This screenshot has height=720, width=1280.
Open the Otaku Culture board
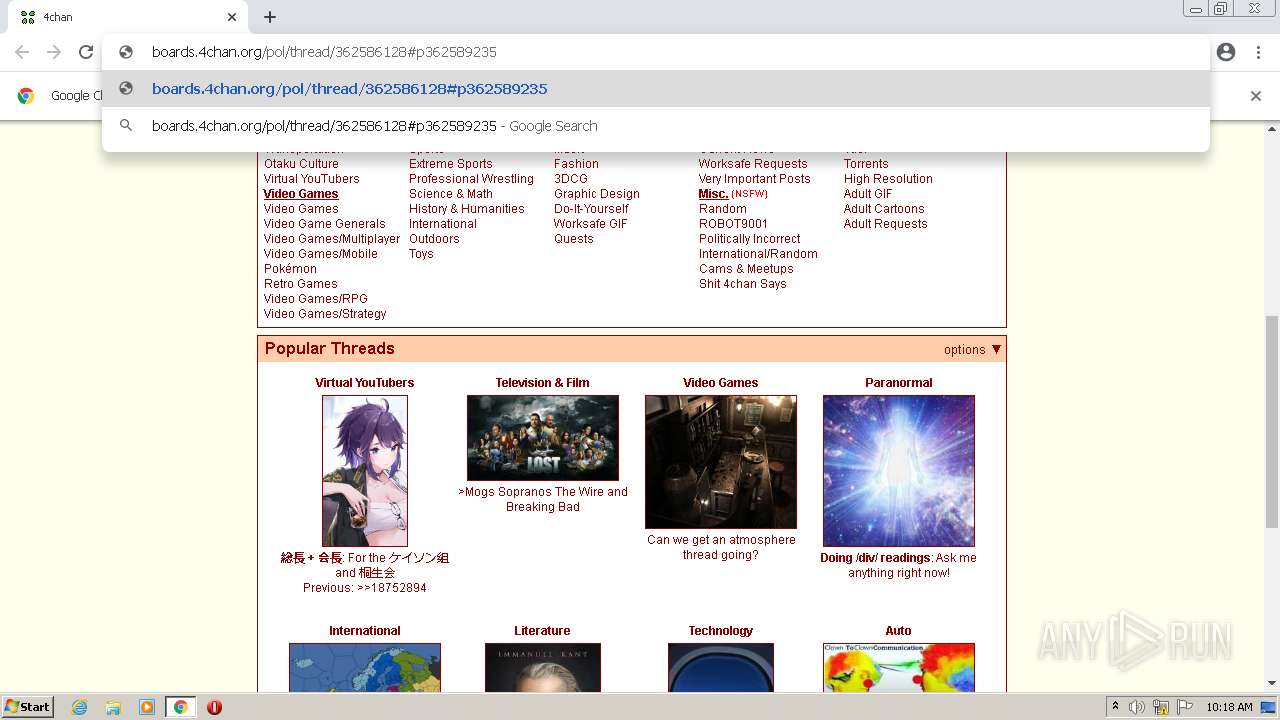point(301,164)
